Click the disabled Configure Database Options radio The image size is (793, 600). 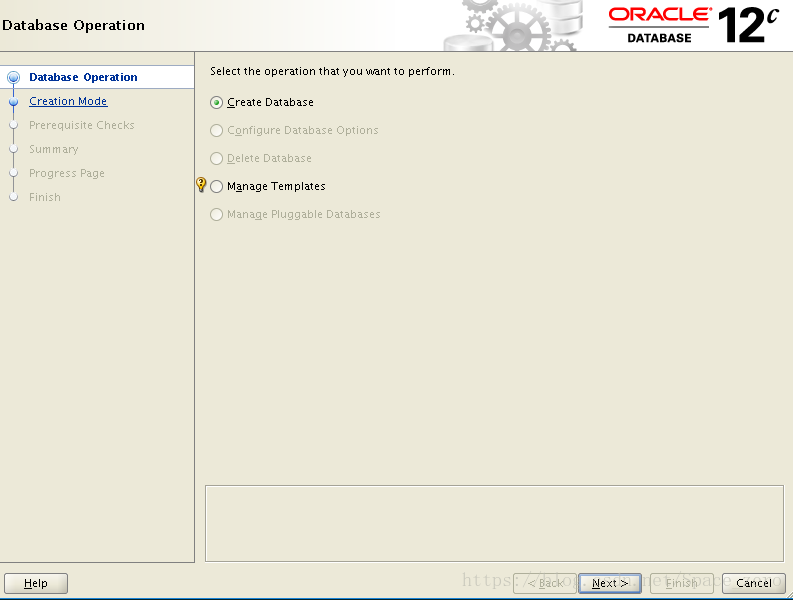pyautogui.click(x=216, y=131)
